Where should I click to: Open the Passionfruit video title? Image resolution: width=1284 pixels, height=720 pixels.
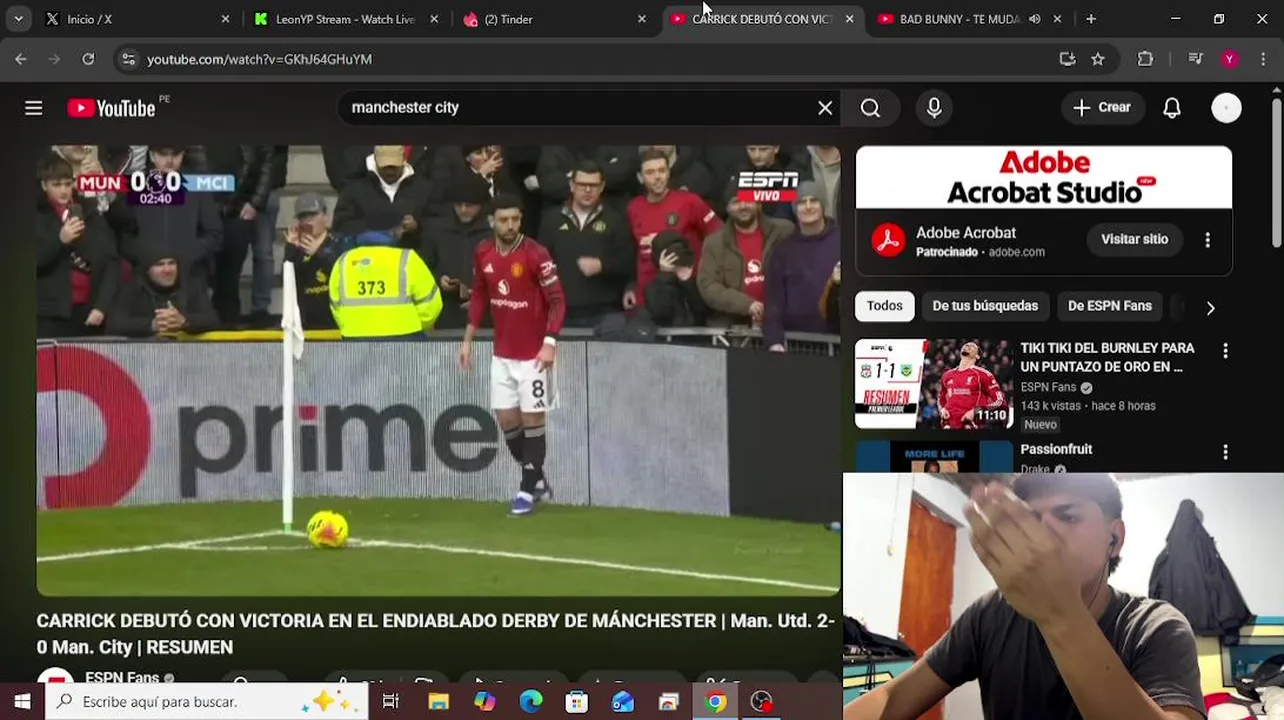(1056, 449)
